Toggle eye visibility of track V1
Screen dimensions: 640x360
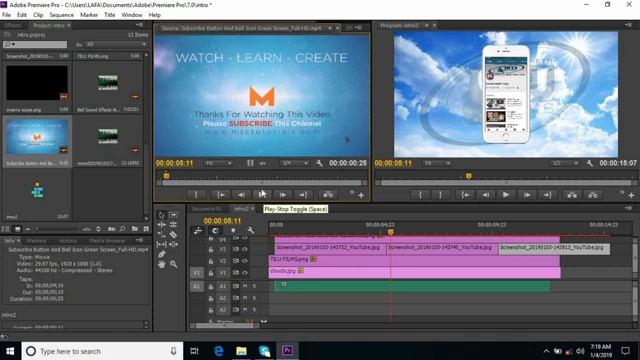(245, 273)
